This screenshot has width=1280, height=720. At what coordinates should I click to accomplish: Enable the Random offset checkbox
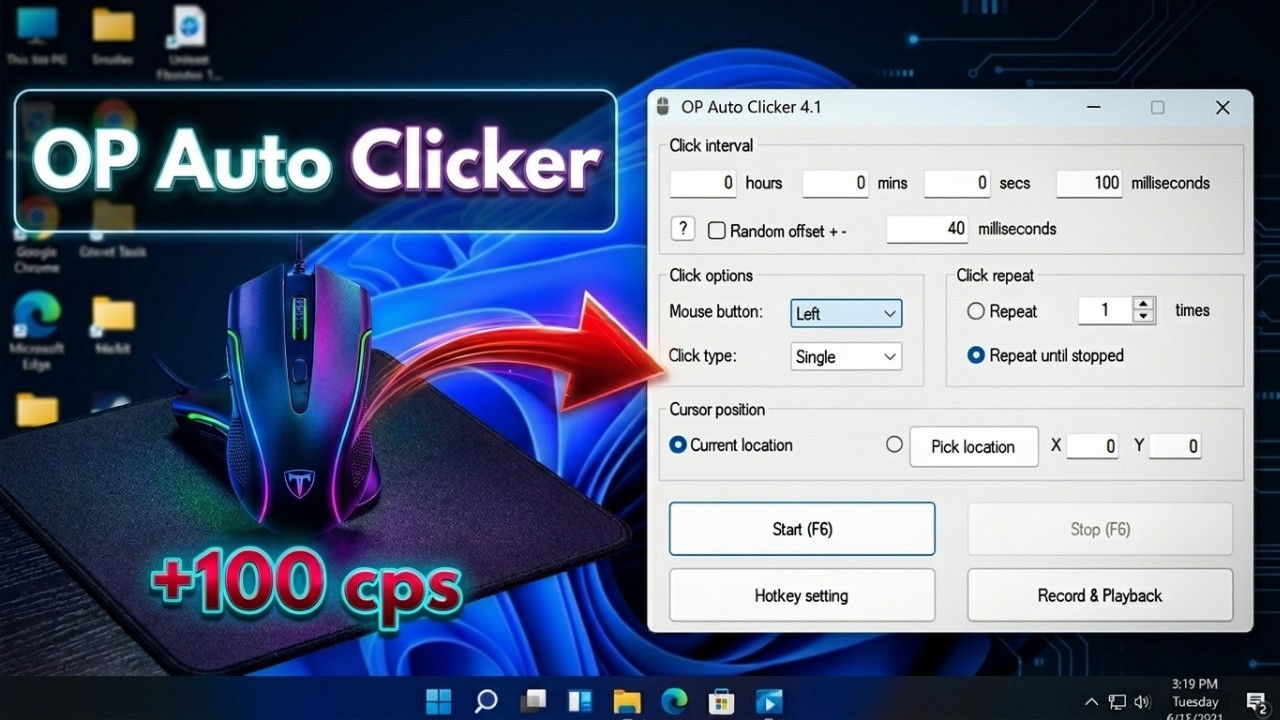tap(716, 230)
